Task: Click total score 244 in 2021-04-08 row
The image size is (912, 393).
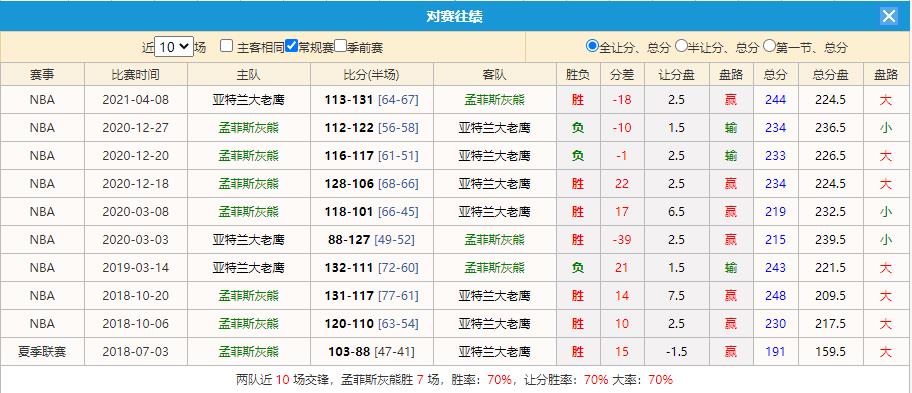Action: (x=775, y=100)
